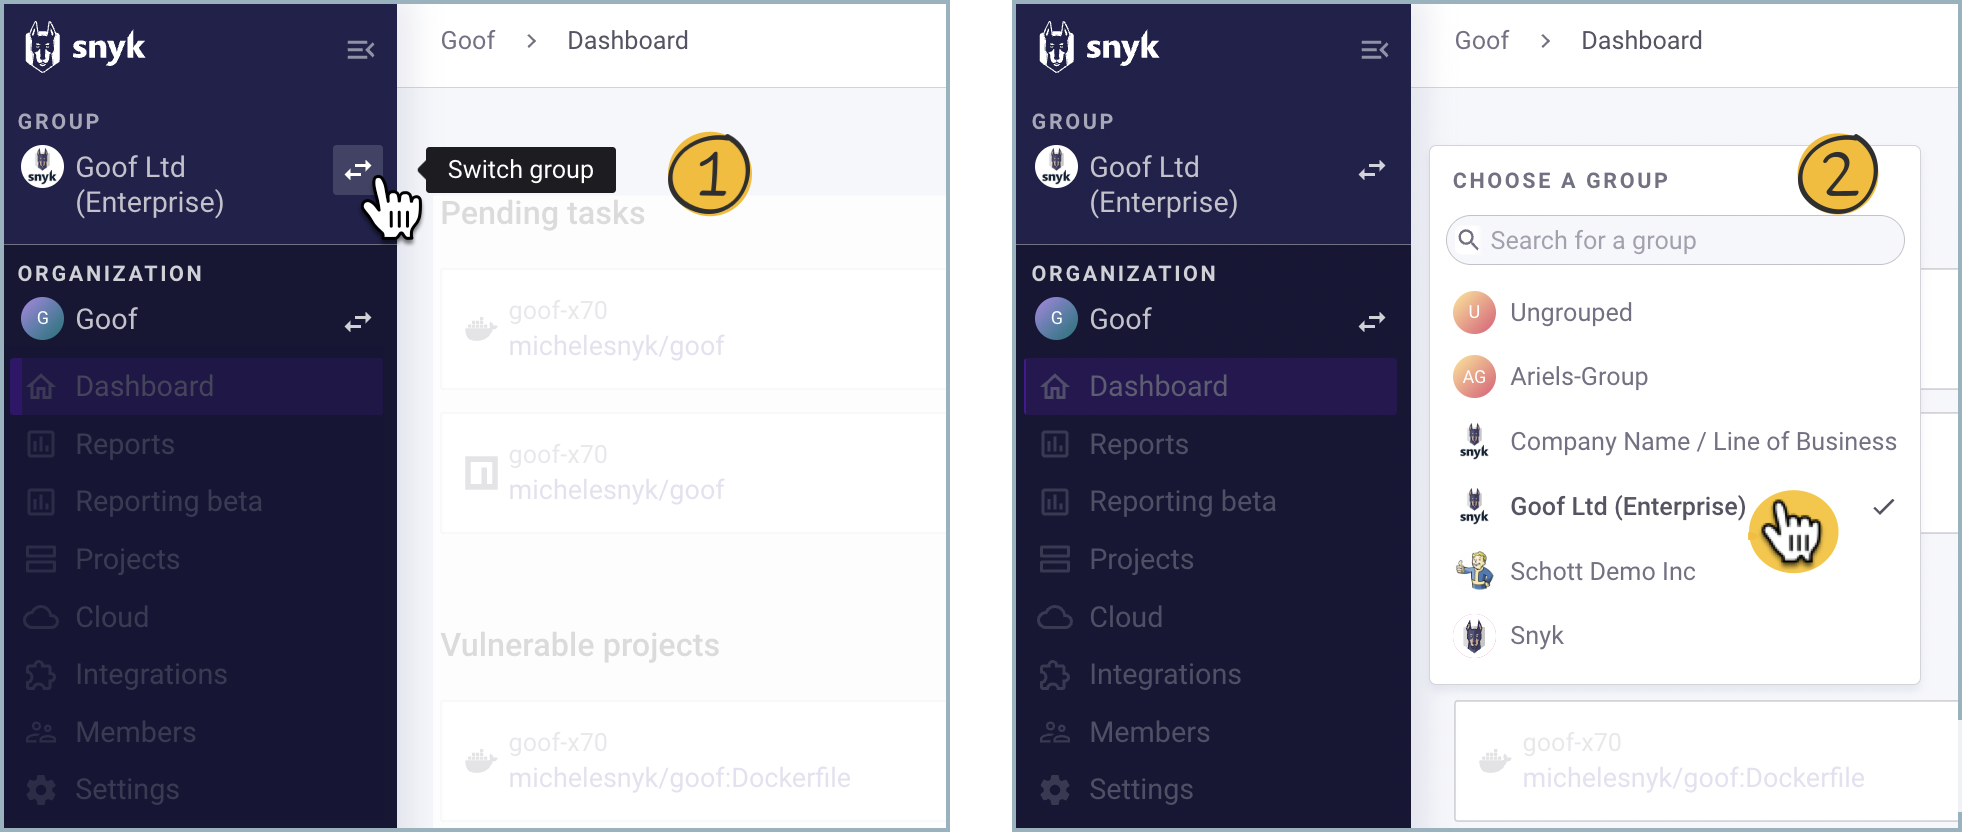Open Reporting beta in step 2 sidebar
Image resolution: width=1986 pixels, height=838 pixels.
pyautogui.click(x=1182, y=502)
